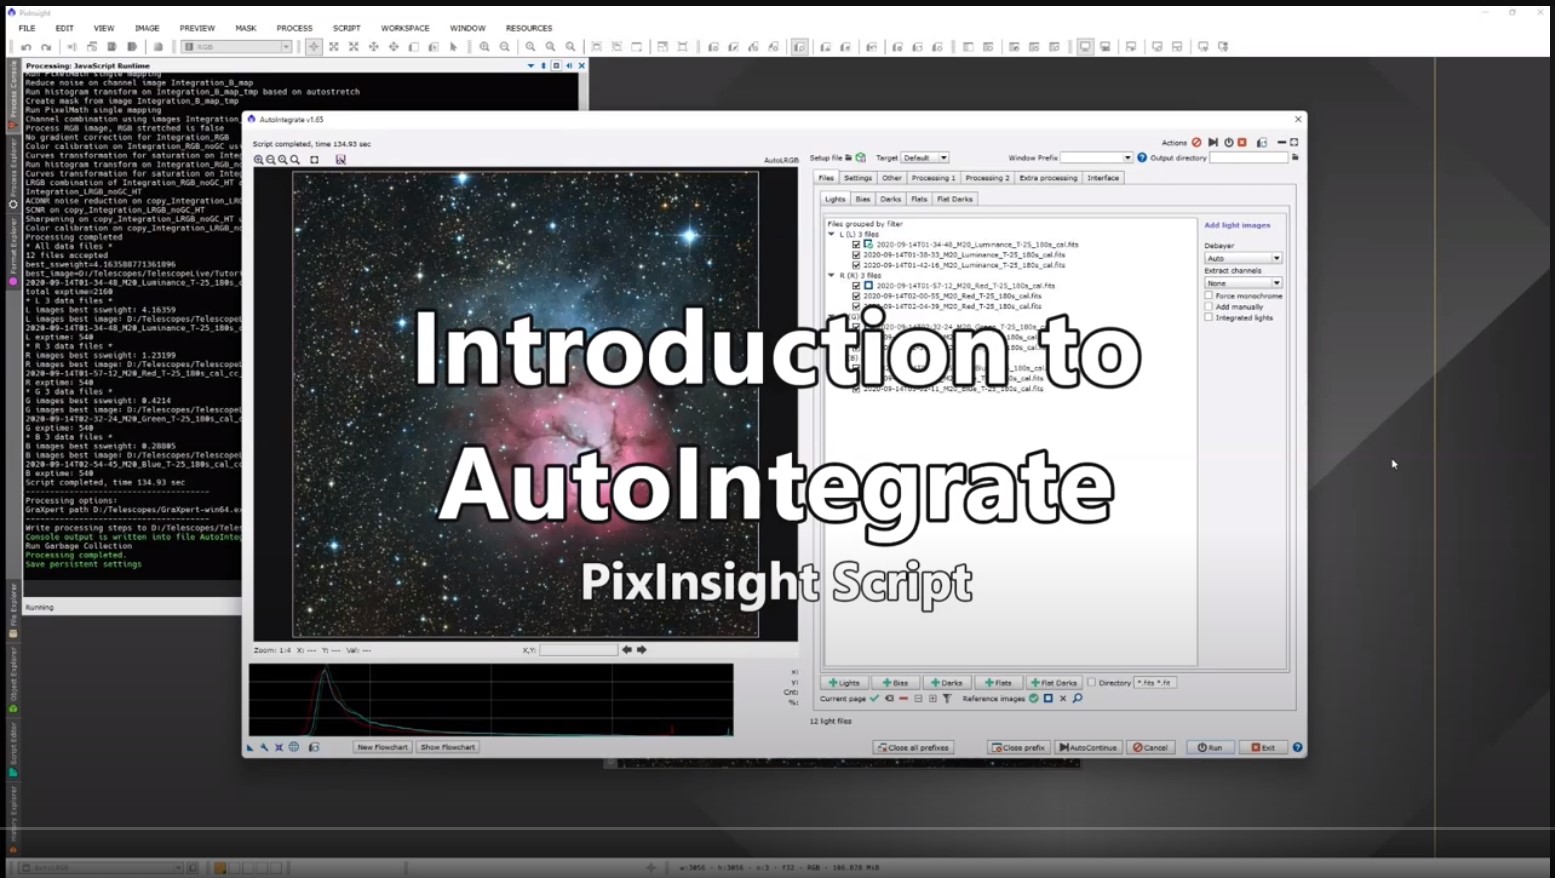Open the Setup file folder icon
Image resolution: width=1555 pixels, height=881 pixels.
coord(848,158)
